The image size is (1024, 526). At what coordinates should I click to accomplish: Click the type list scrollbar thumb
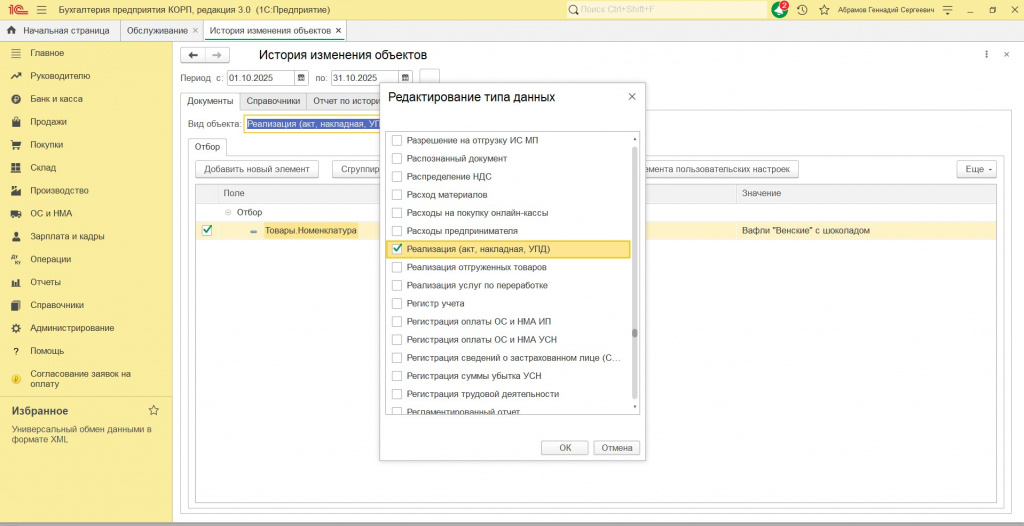tap(635, 333)
